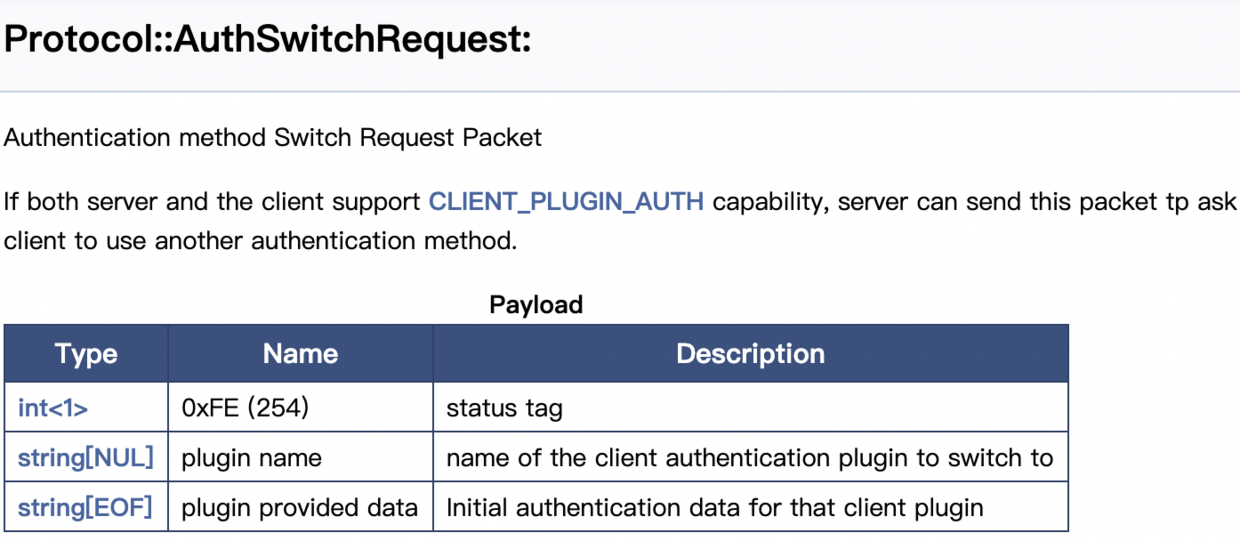This screenshot has height=541, width=1240.
Task: Click the word "capability" after the link
Action: [x=766, y=202]
